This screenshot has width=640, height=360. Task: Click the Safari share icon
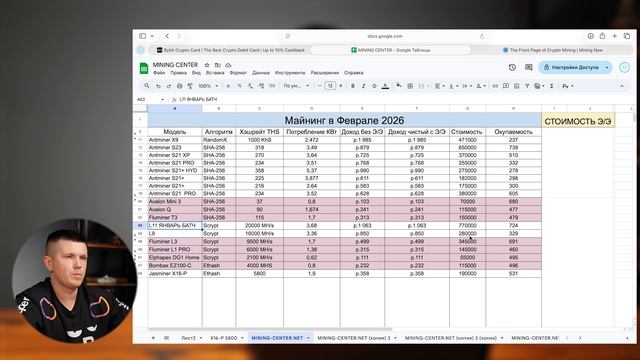click(602, 36)
